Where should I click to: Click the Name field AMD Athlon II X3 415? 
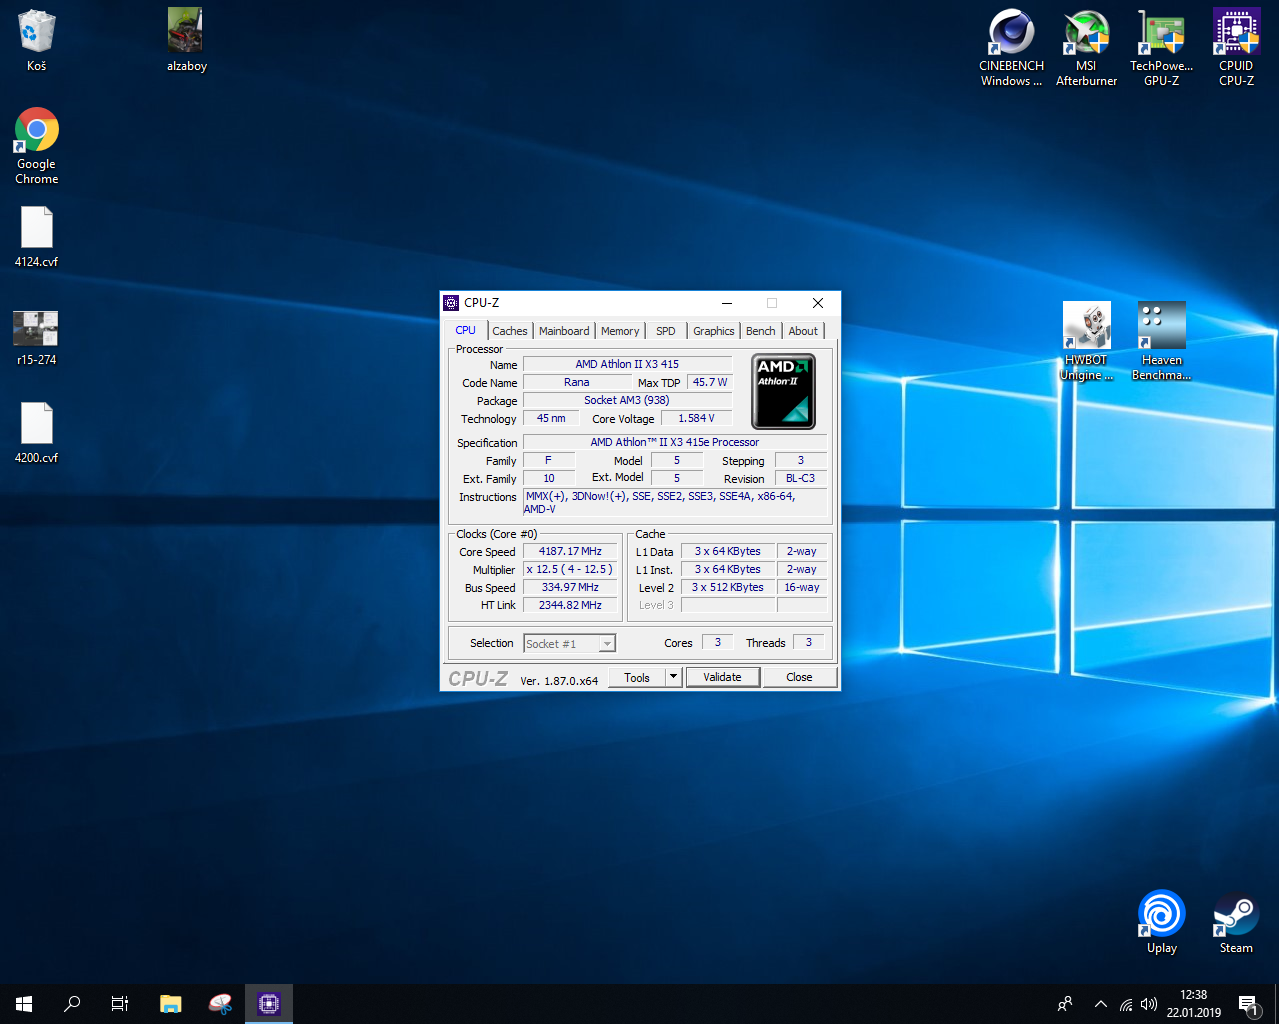627,365
